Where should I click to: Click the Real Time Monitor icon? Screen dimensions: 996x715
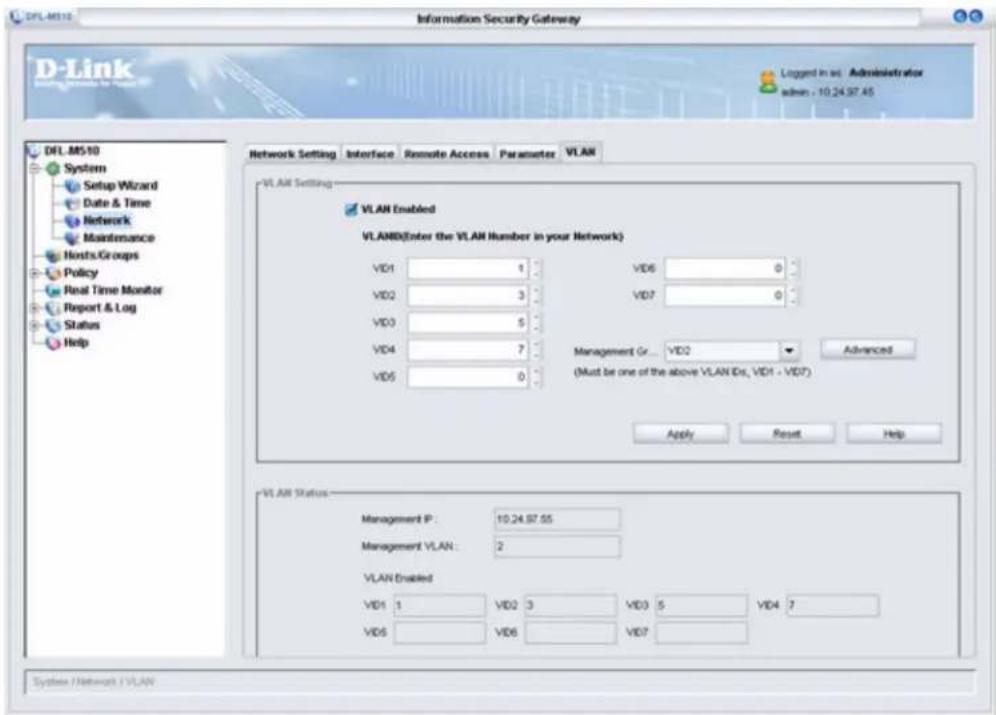pyautogui.click(x=53, y=291)
